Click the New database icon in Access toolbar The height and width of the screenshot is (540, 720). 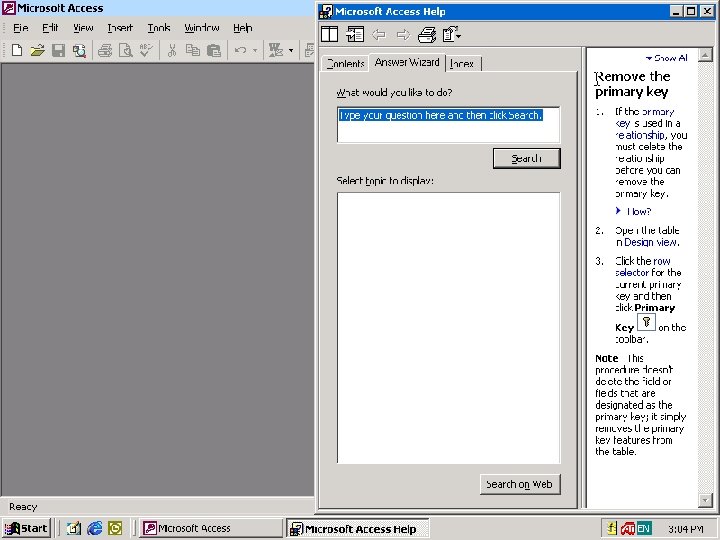pos(17,50)
